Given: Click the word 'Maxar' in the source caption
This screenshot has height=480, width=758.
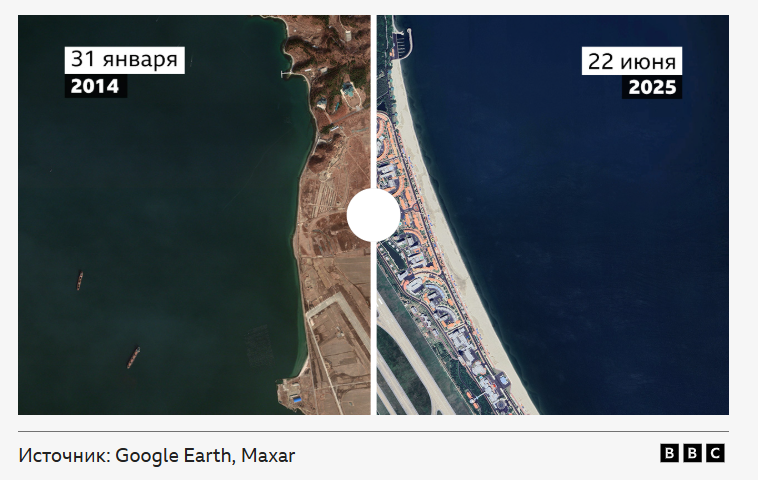Looking at the screenshot, I should (x=268, y=455).
